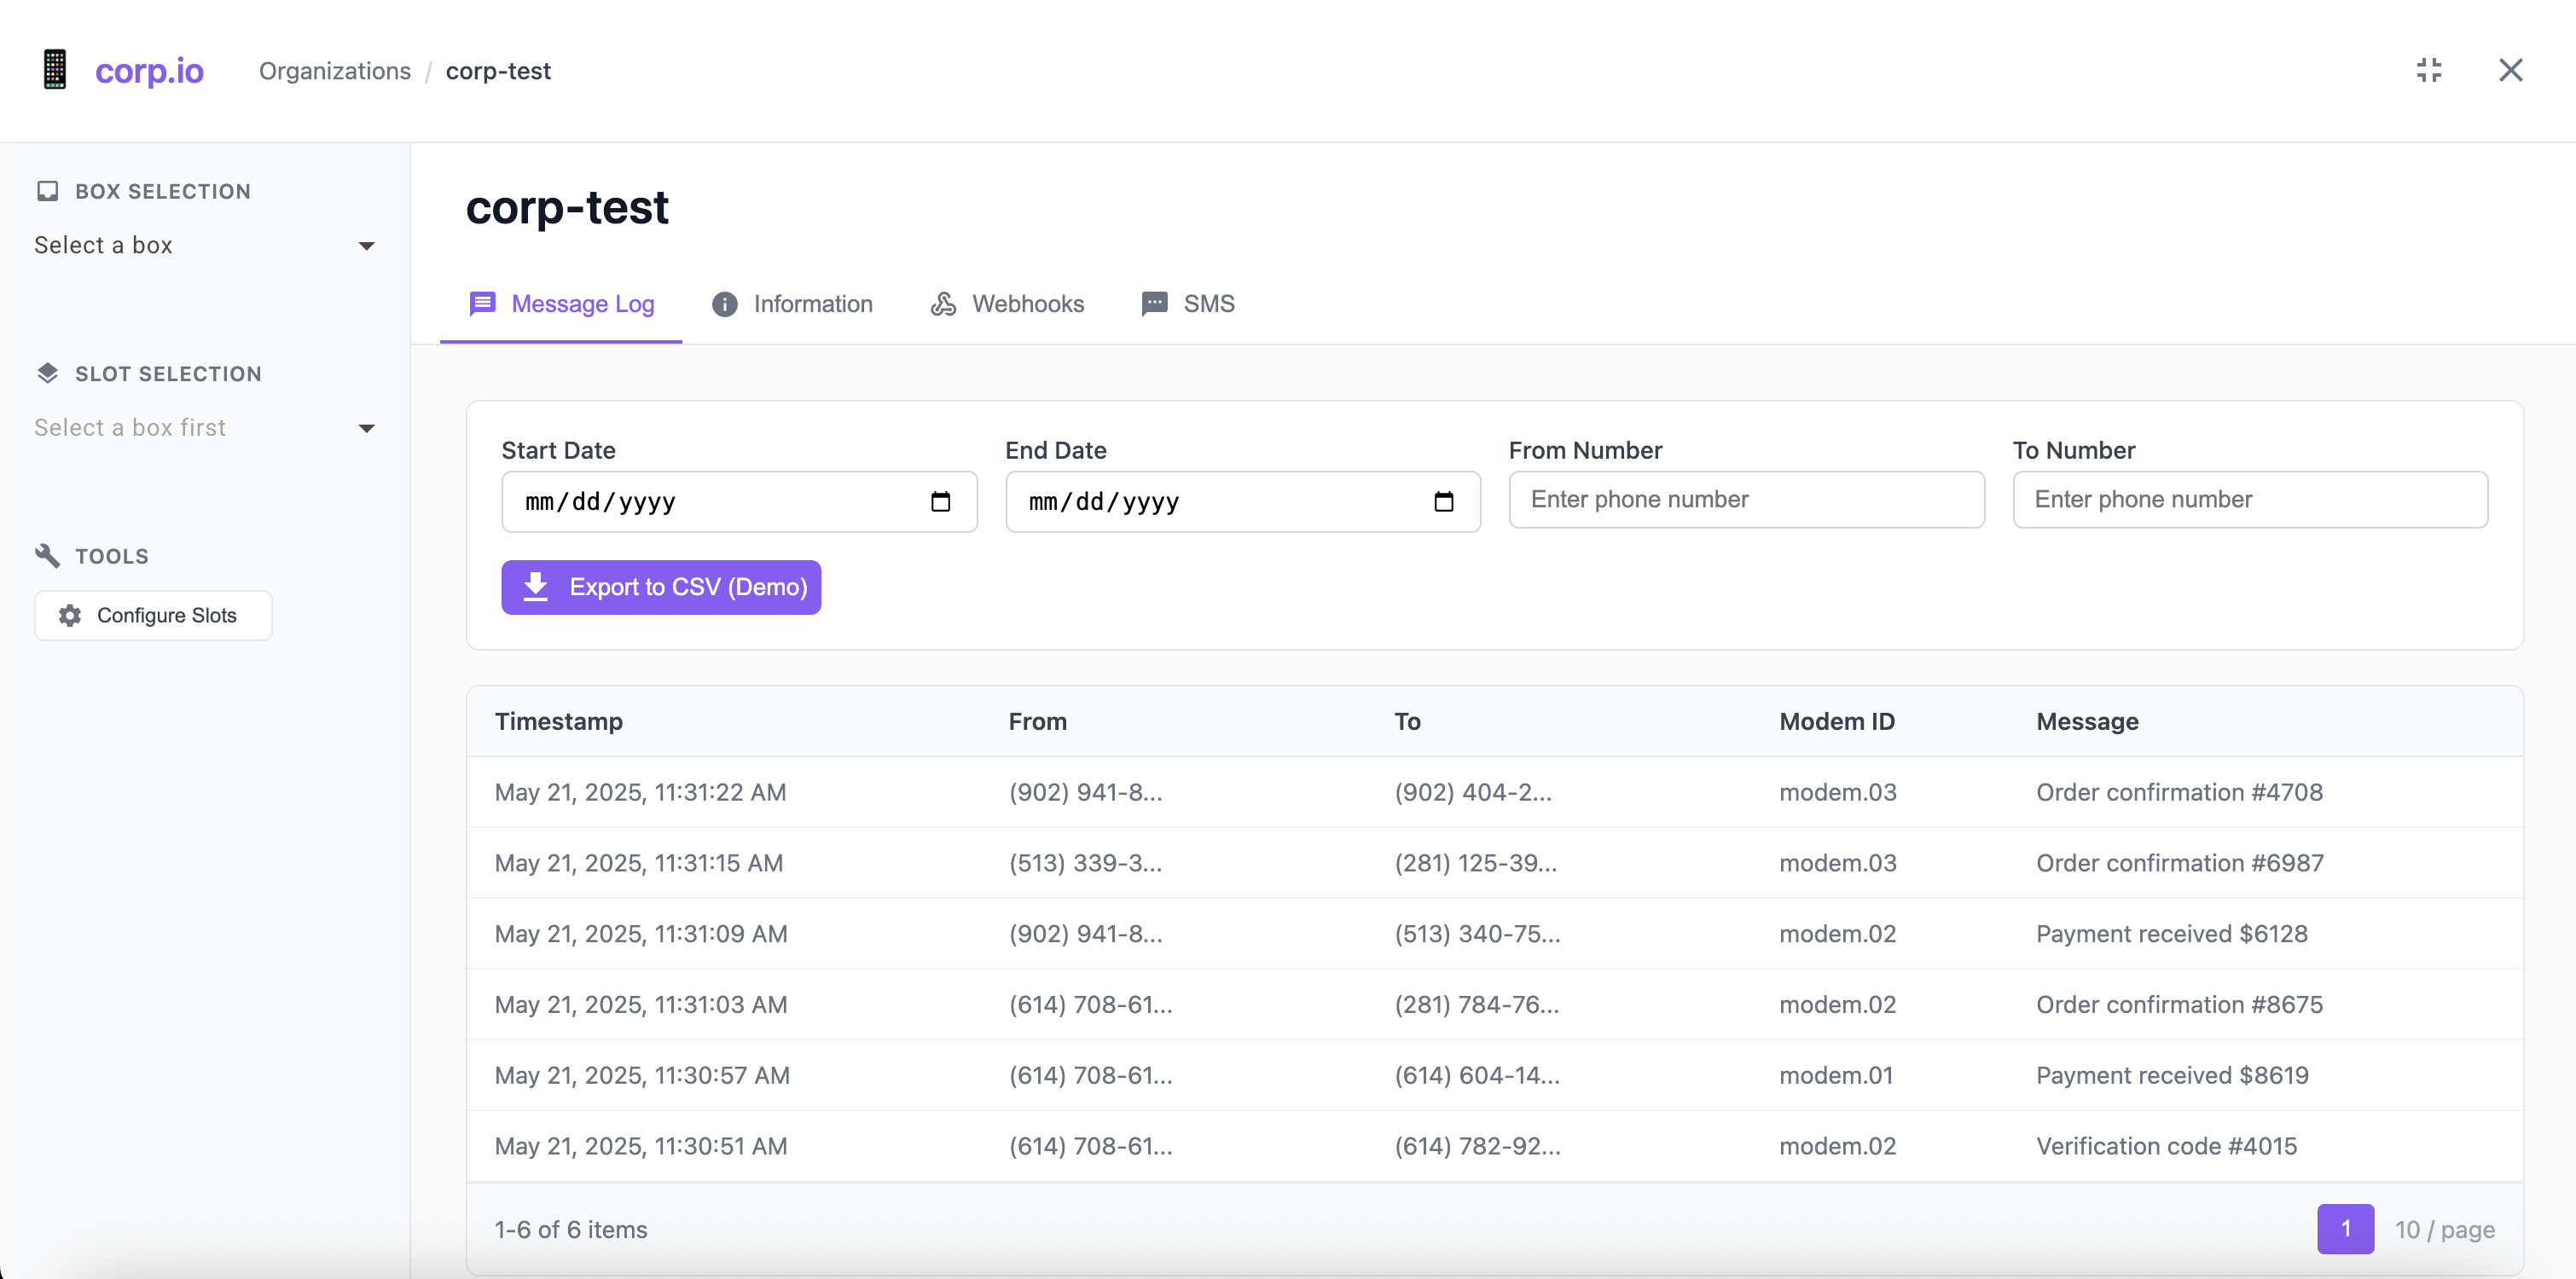Select row with timestamp 11:30:57 AM
This screenshot has height=1279, width=2576.
pyautogui.click(x=1495, y=1076)
